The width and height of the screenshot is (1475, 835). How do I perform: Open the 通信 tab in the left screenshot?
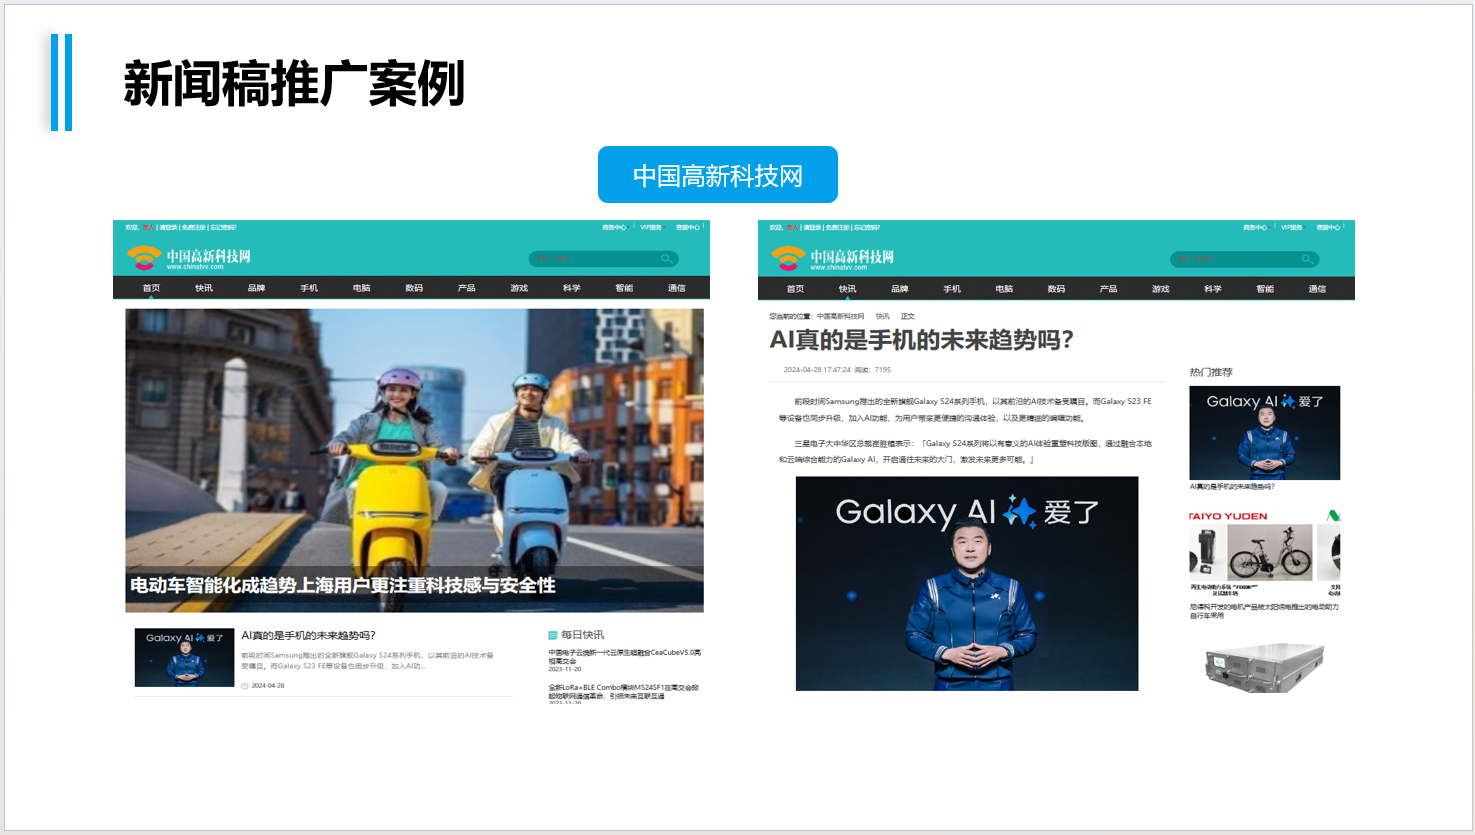[677, 288]
